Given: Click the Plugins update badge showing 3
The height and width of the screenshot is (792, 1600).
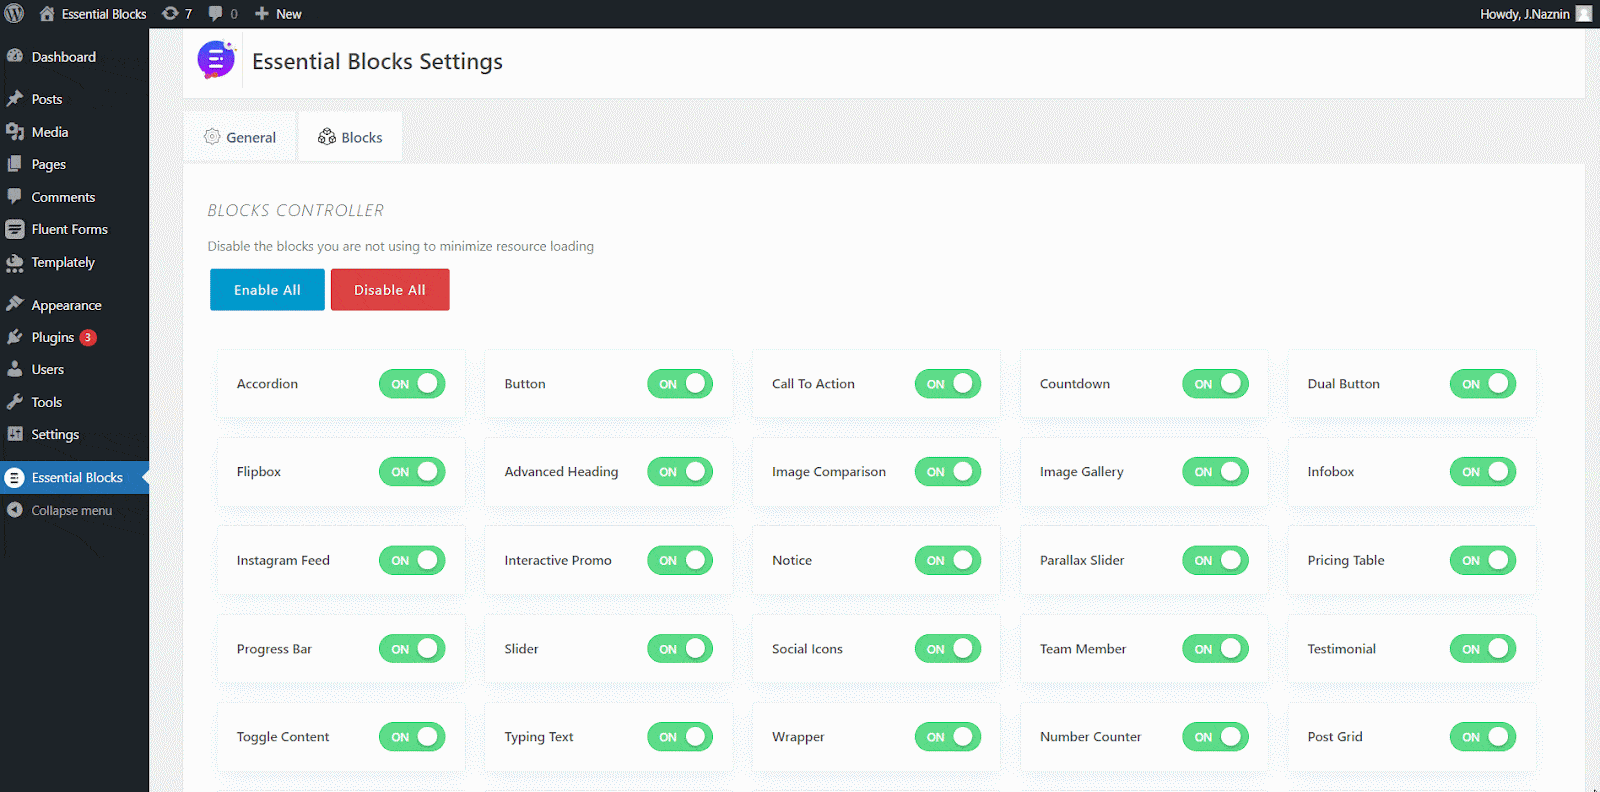Looking at the screenshot, I should pyautogui.click(x=88, y=337).
